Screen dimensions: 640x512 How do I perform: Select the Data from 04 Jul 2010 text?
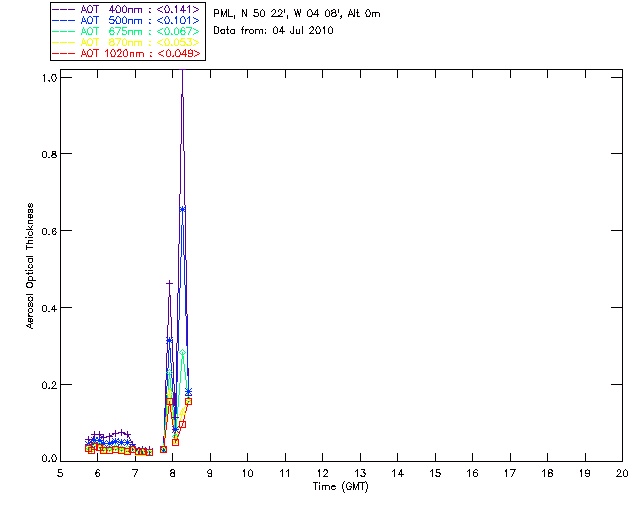click(273, 31)
